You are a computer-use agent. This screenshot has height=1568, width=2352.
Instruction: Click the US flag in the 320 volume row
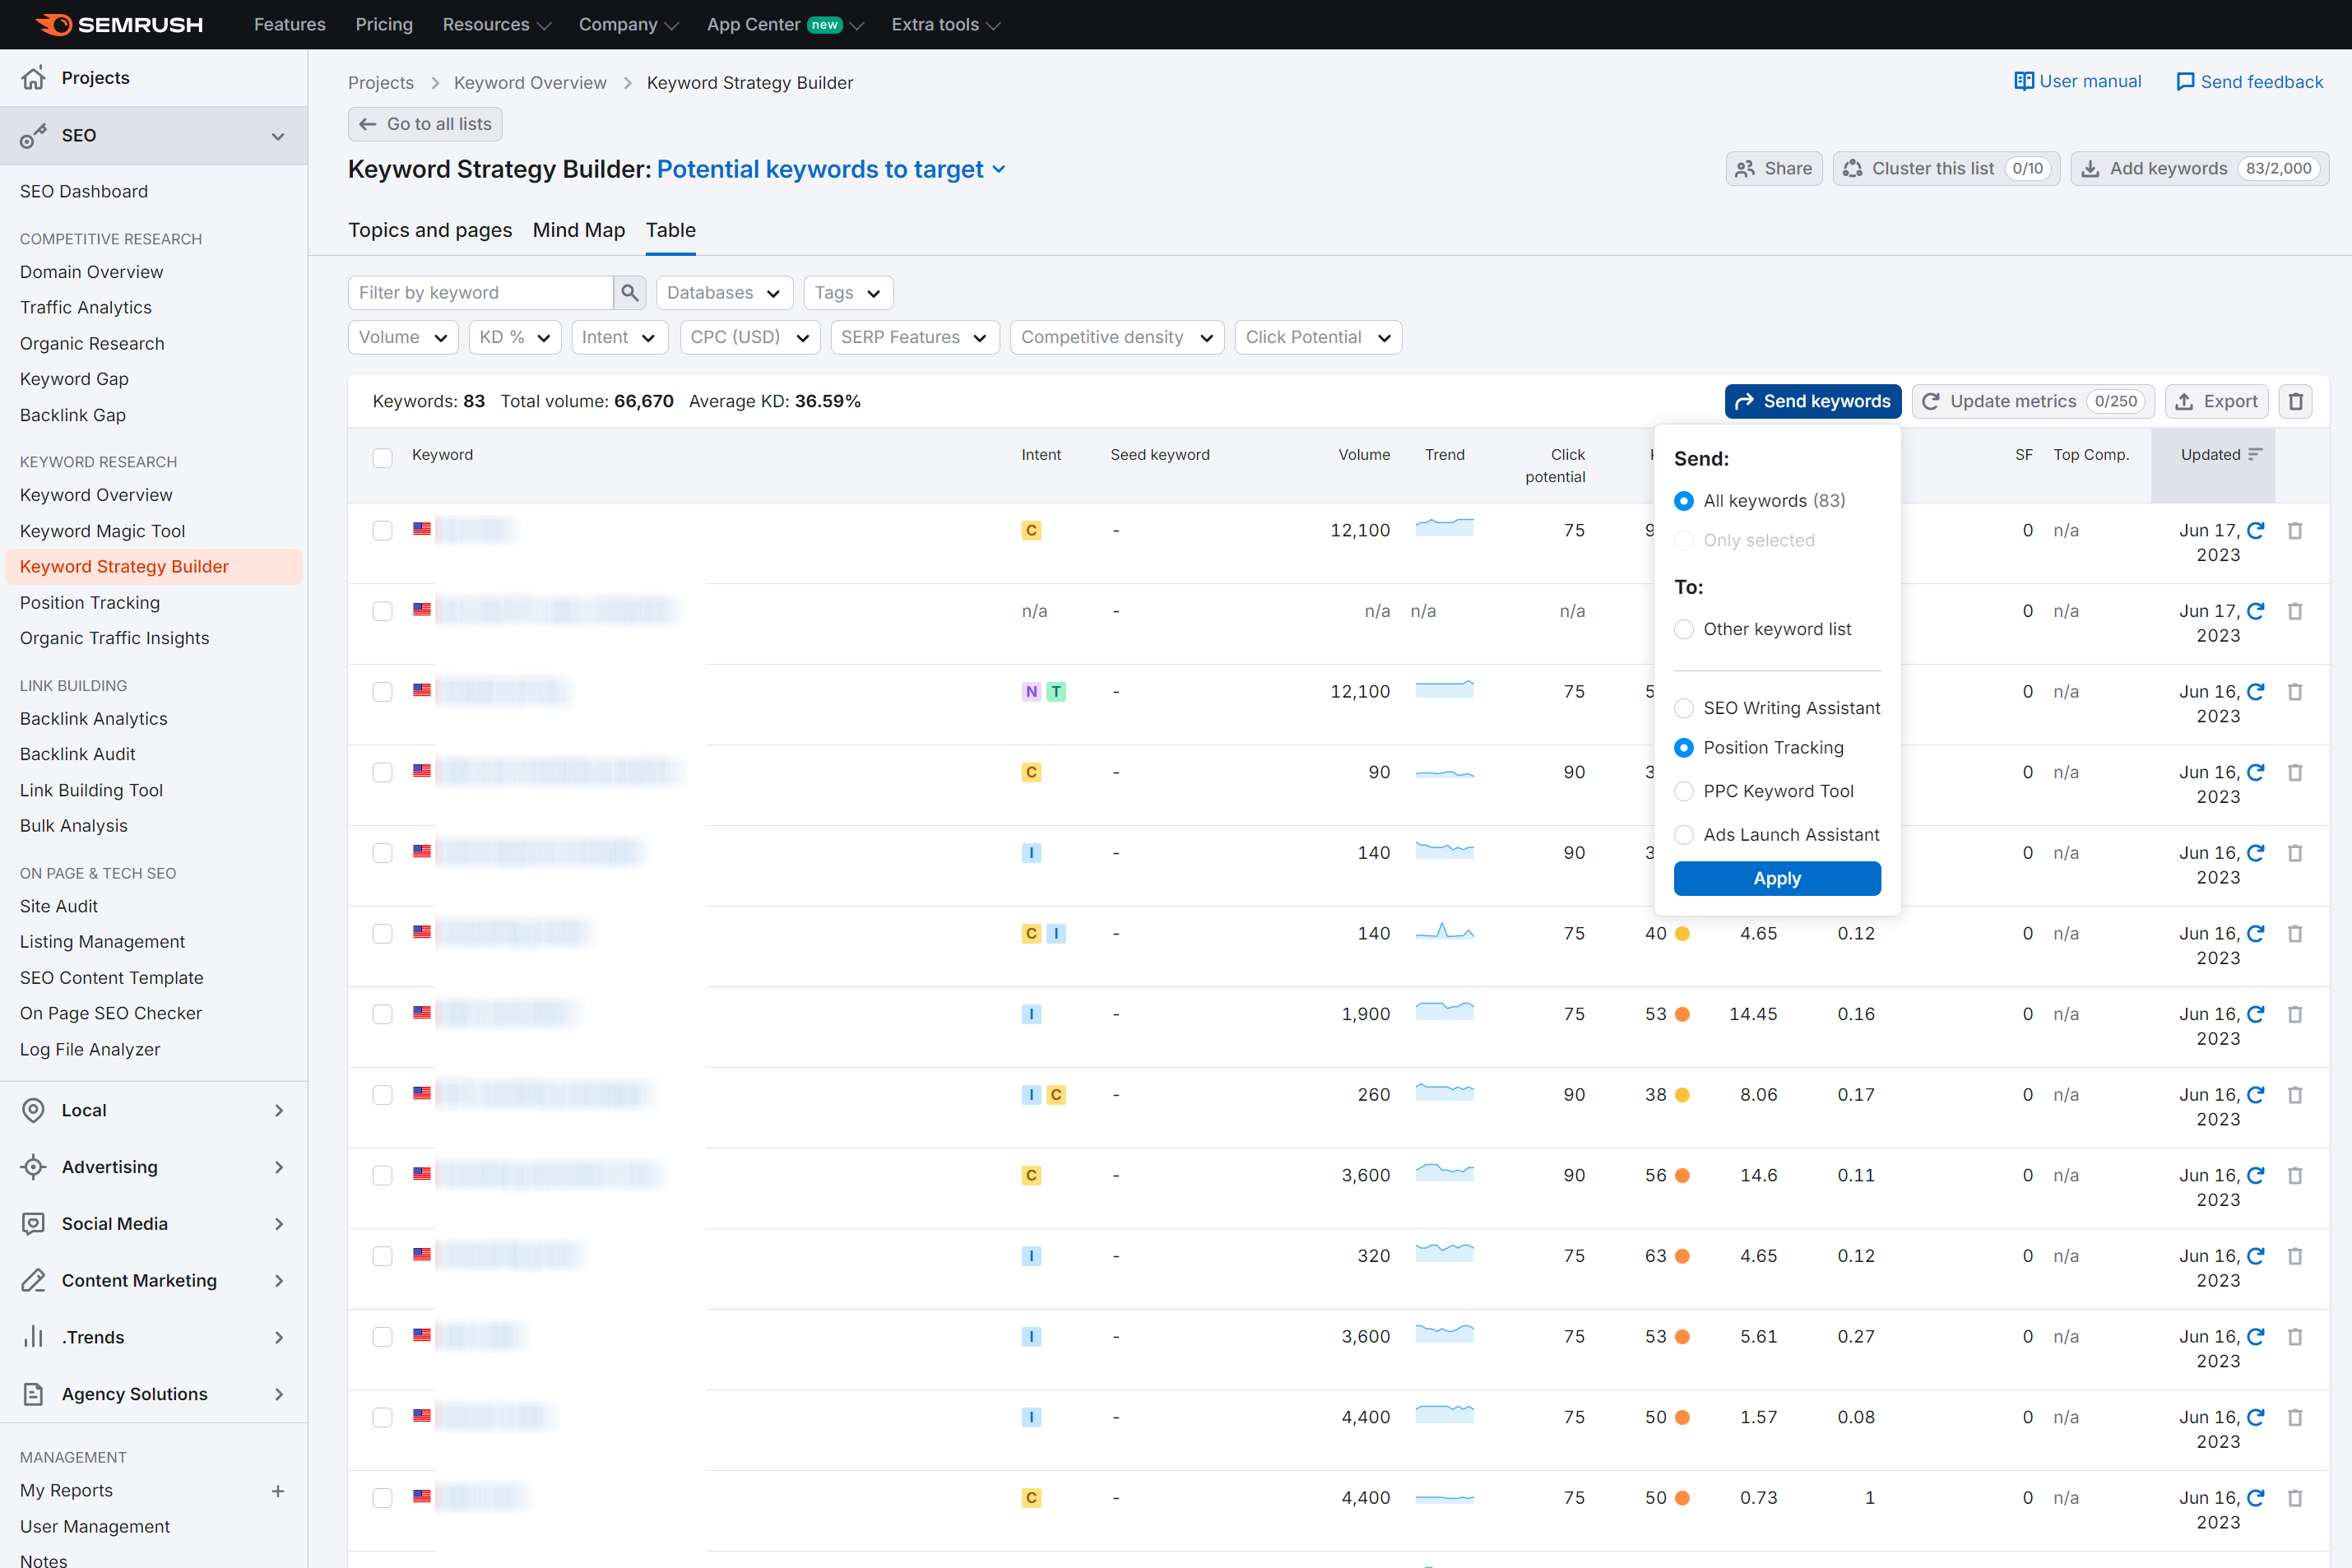[422, 1254]
